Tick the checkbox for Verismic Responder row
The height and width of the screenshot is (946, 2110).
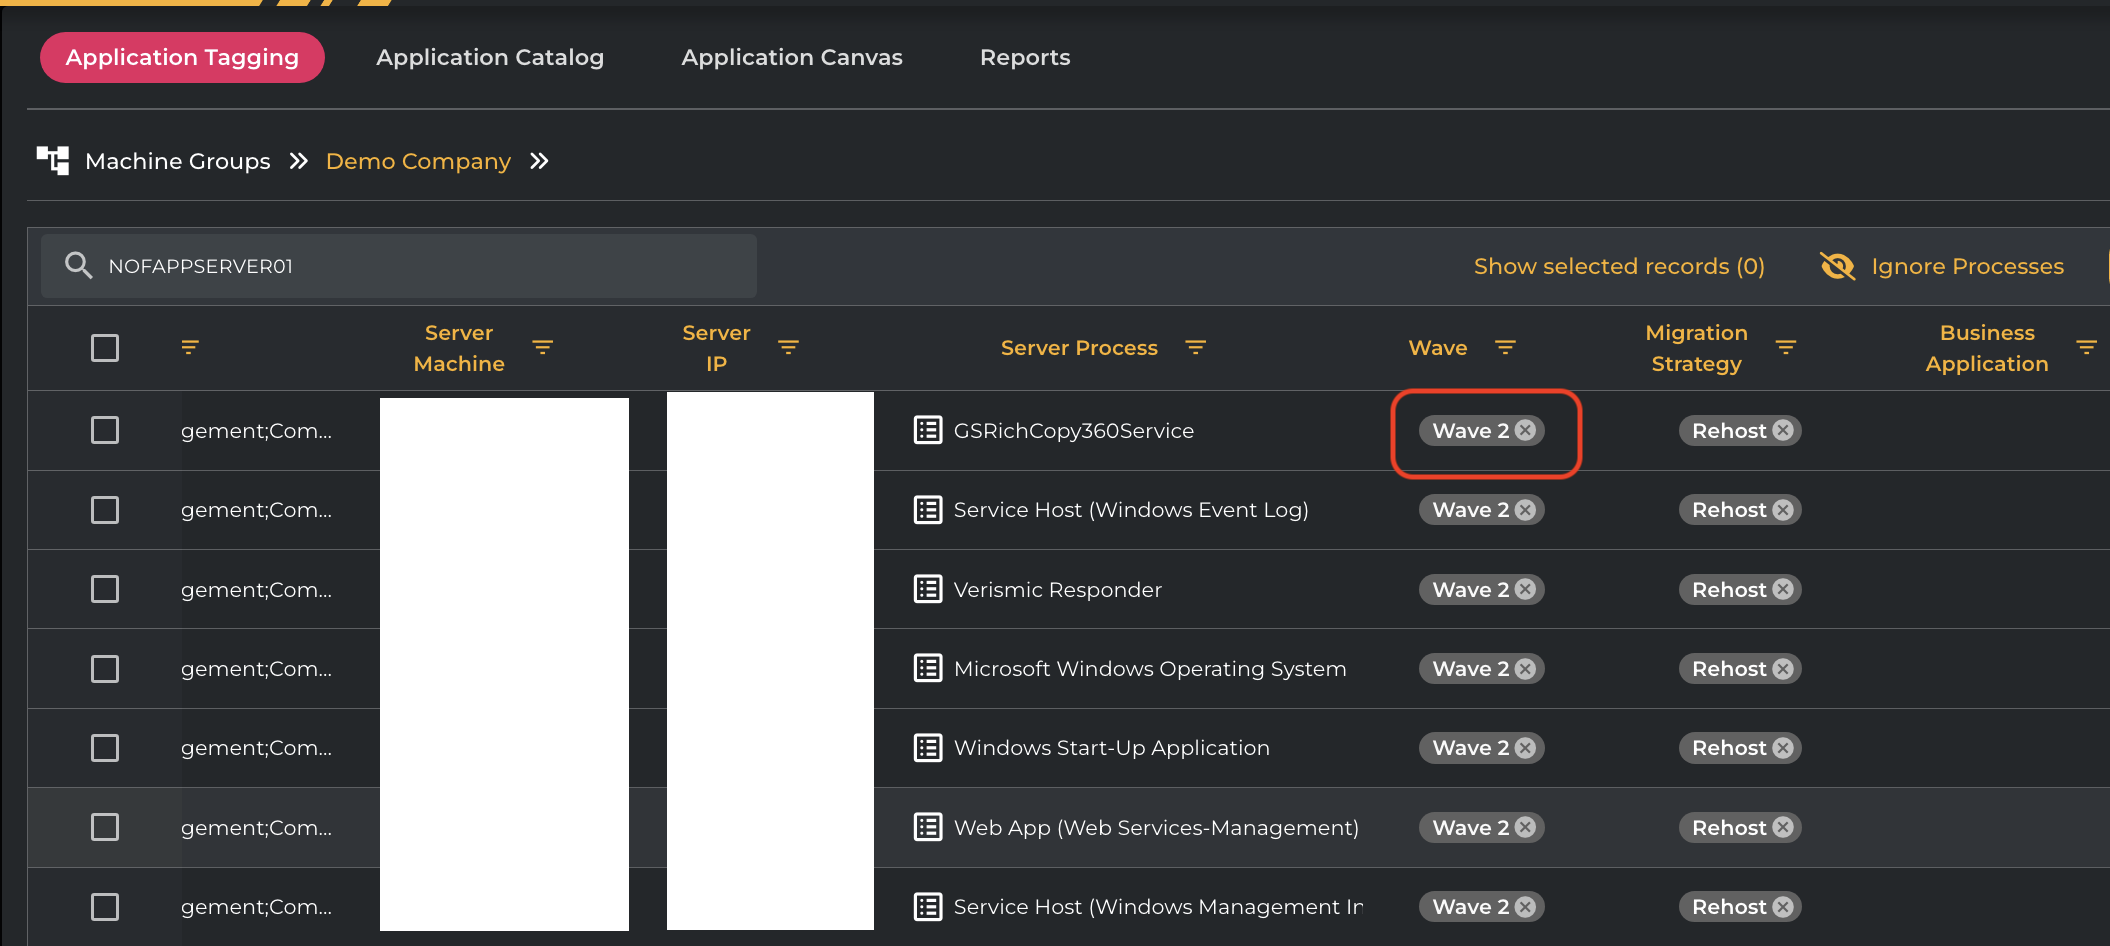(105, 589)
